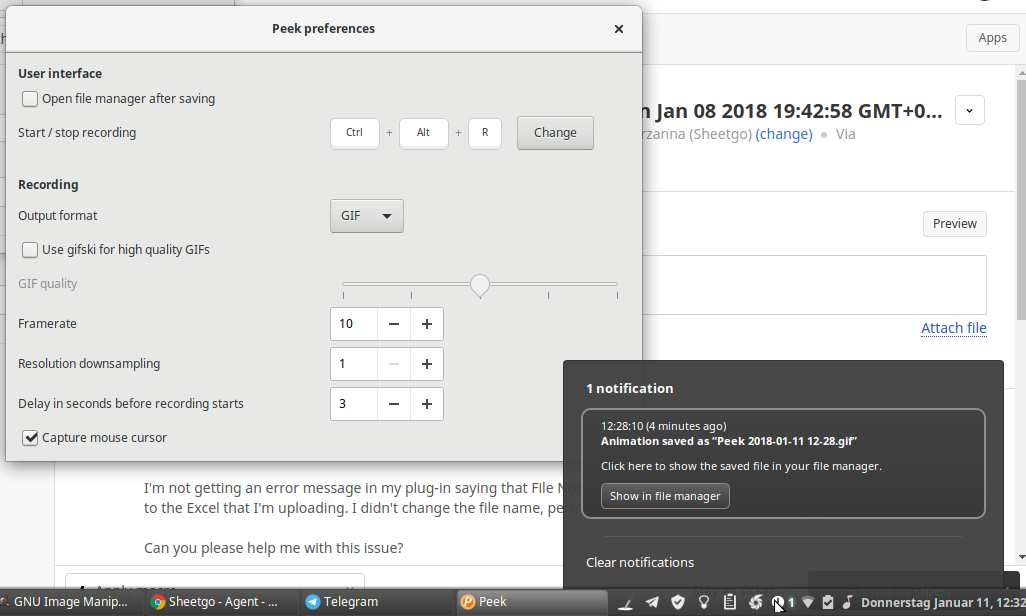Open the ticket title dropdown chevron
Screen dimensions: 1026x616
click(970, 111)
